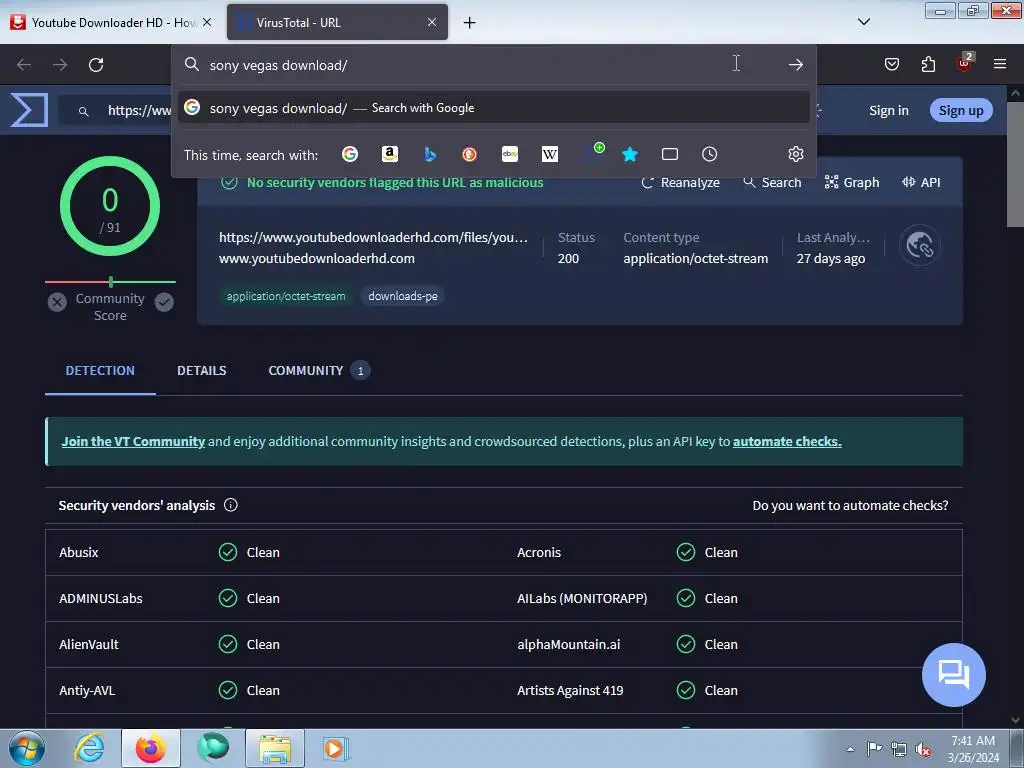This screenshot has width=1024, height=768.
Task: Close the Youtube Downloader HD tab
Action: click(x=207, y=22)
